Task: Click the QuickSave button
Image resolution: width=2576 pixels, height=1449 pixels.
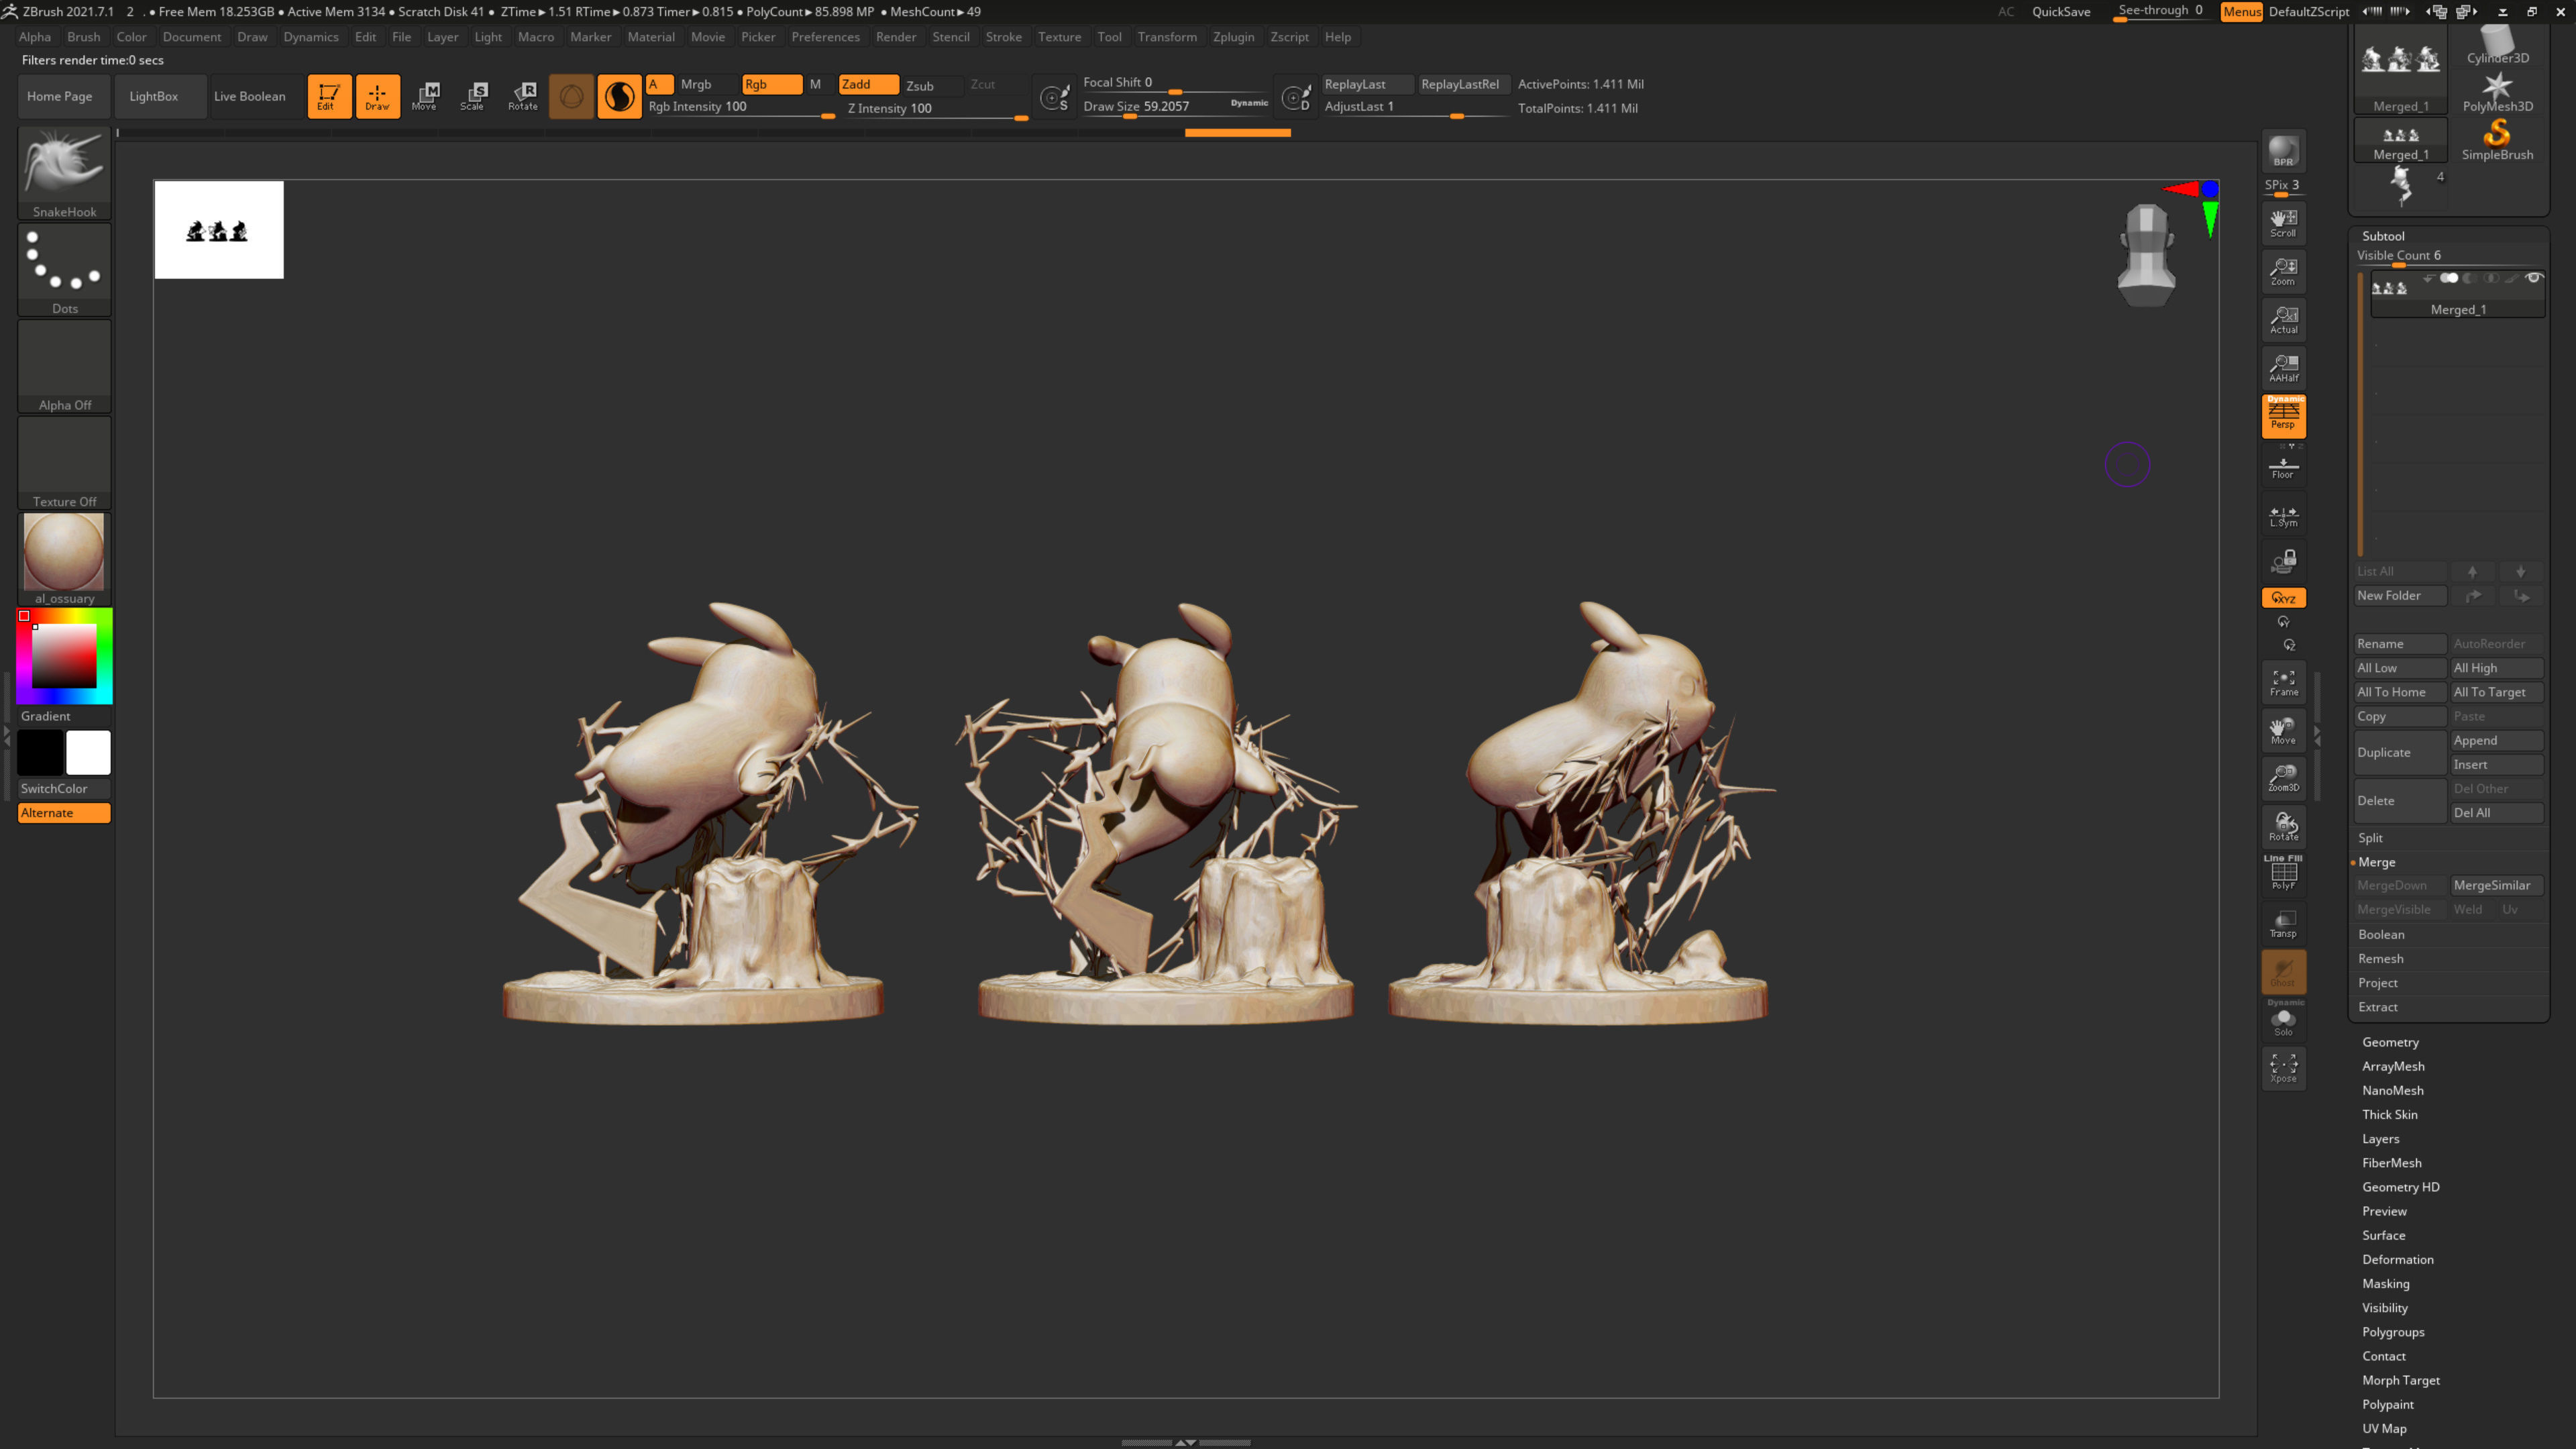Action: click(2060, 12)
